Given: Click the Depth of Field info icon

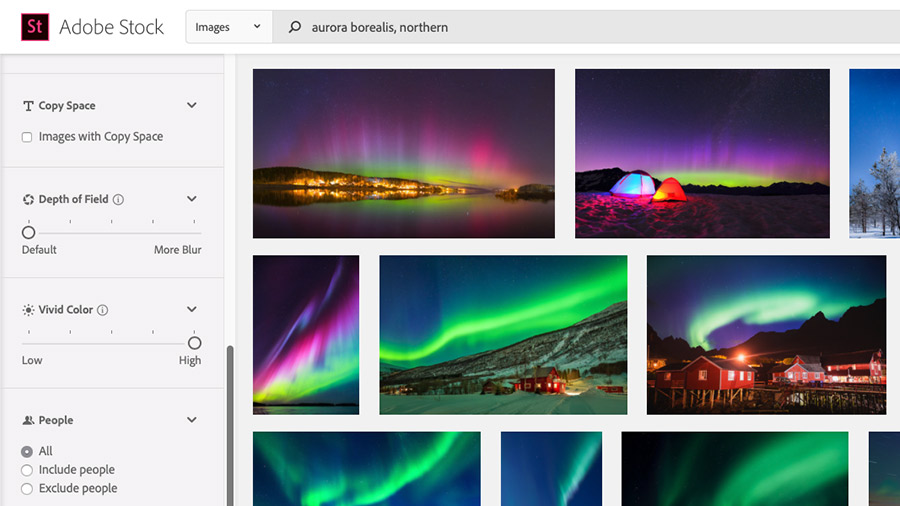Looking at the screenshot, I should [118, 200].
